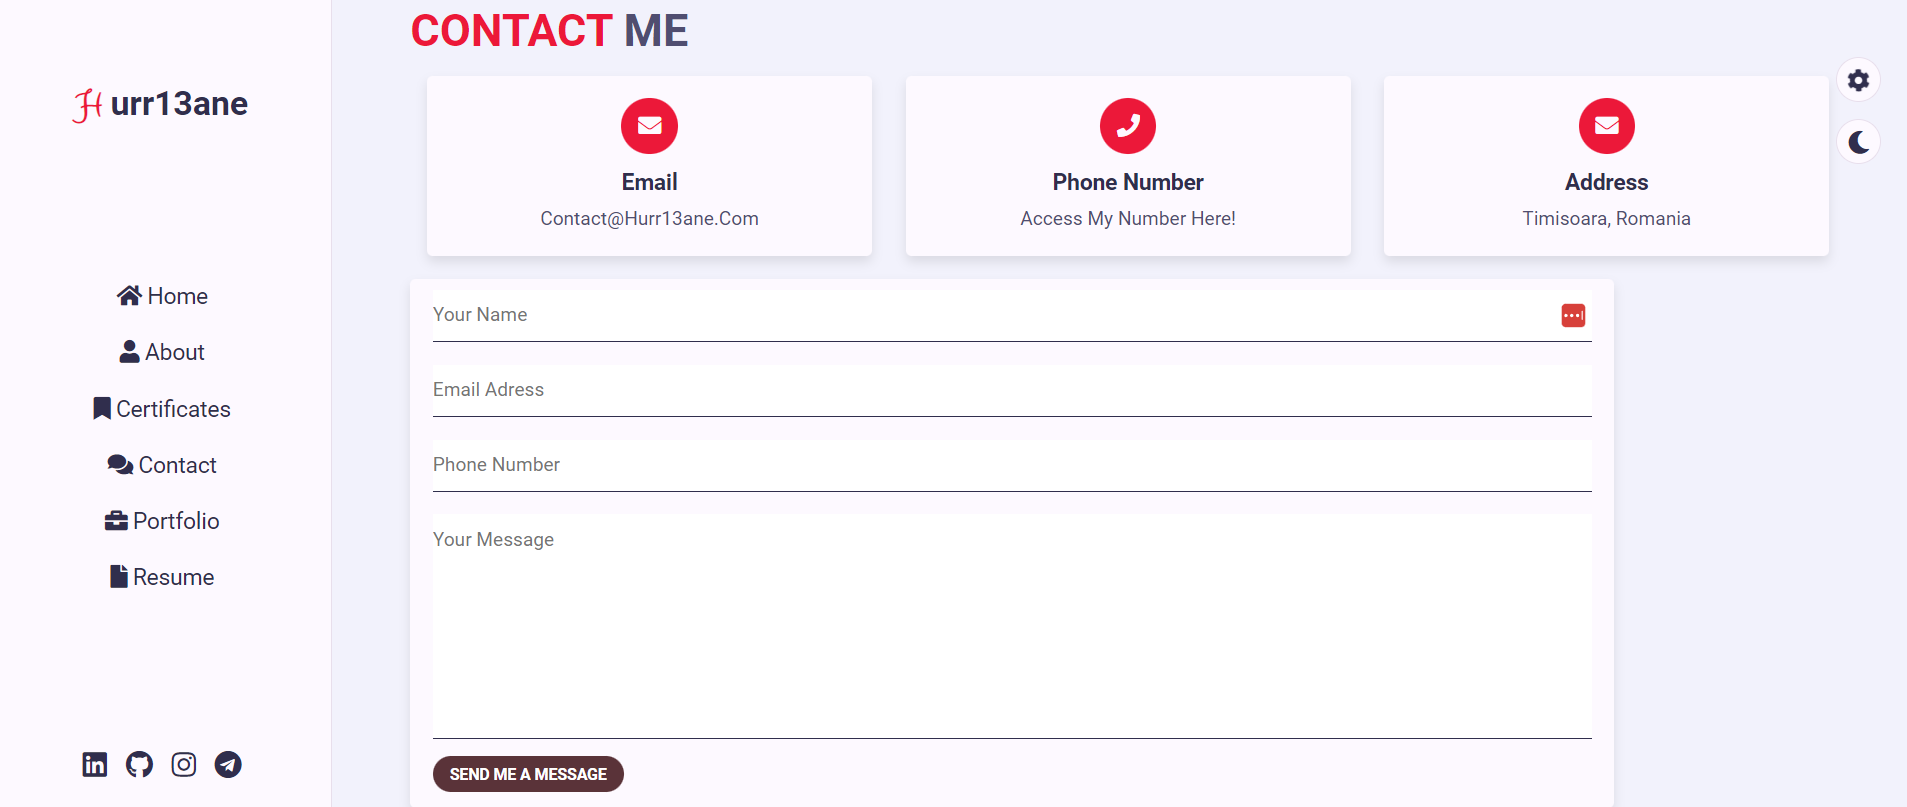
Task: Select the Phone Number input field
Action: tap(1011, 465)
